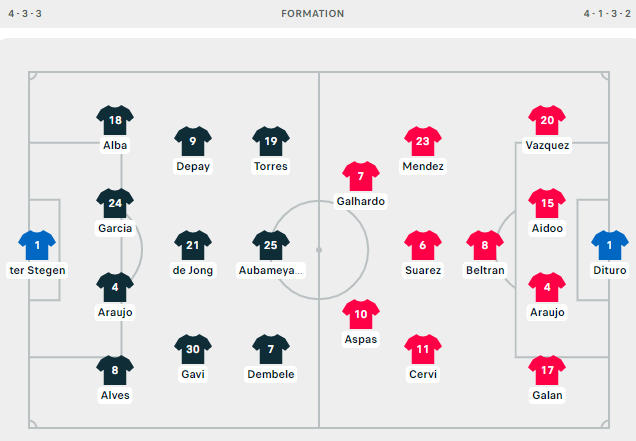Select the Aidoo player name label
The width and height of the screenshot is (636, 441).
(x=547, y=228)
